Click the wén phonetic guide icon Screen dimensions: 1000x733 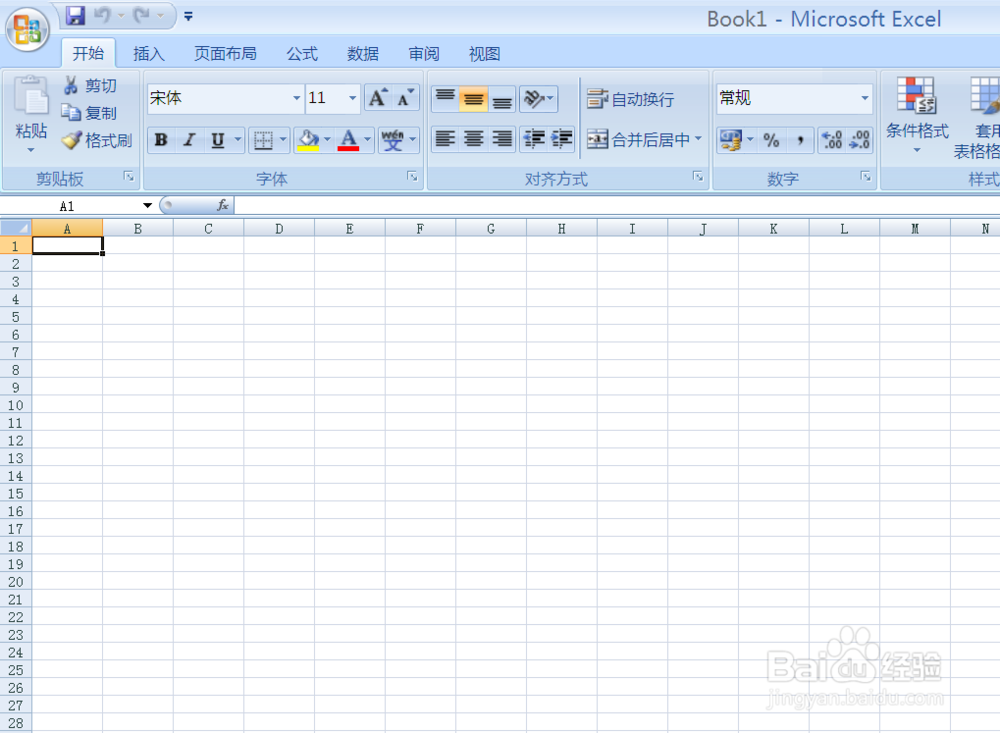[393, 140]
